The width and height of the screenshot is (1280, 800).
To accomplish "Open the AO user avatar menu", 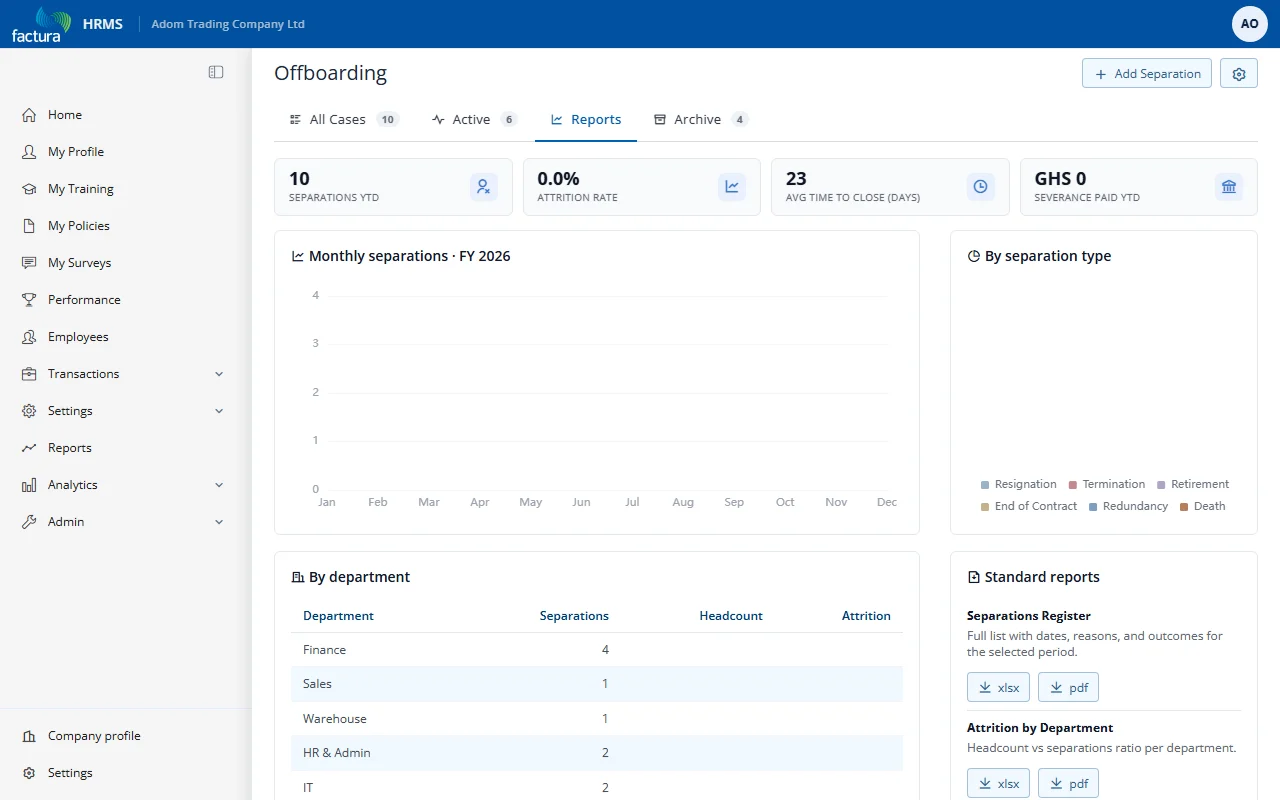I will click(1249, 24).
